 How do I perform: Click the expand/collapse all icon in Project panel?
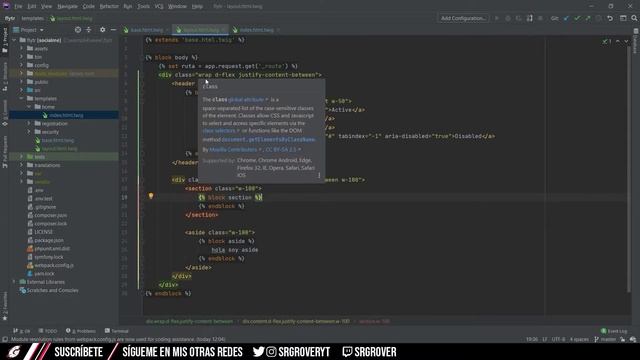[89, 30]
